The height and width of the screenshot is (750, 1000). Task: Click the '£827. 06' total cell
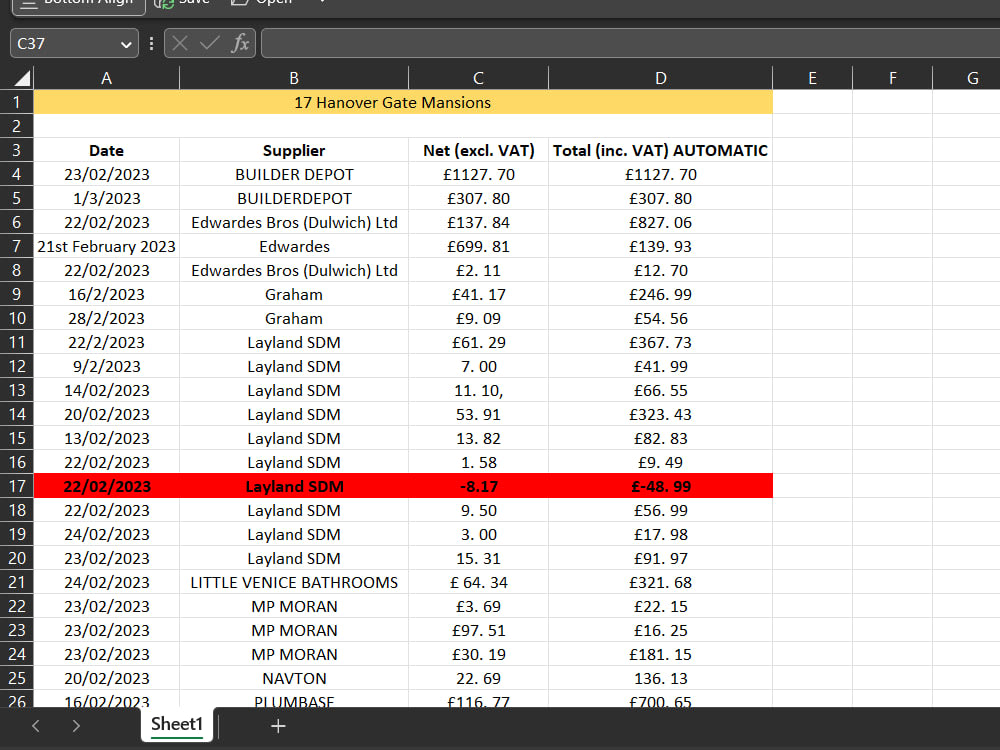661,223
